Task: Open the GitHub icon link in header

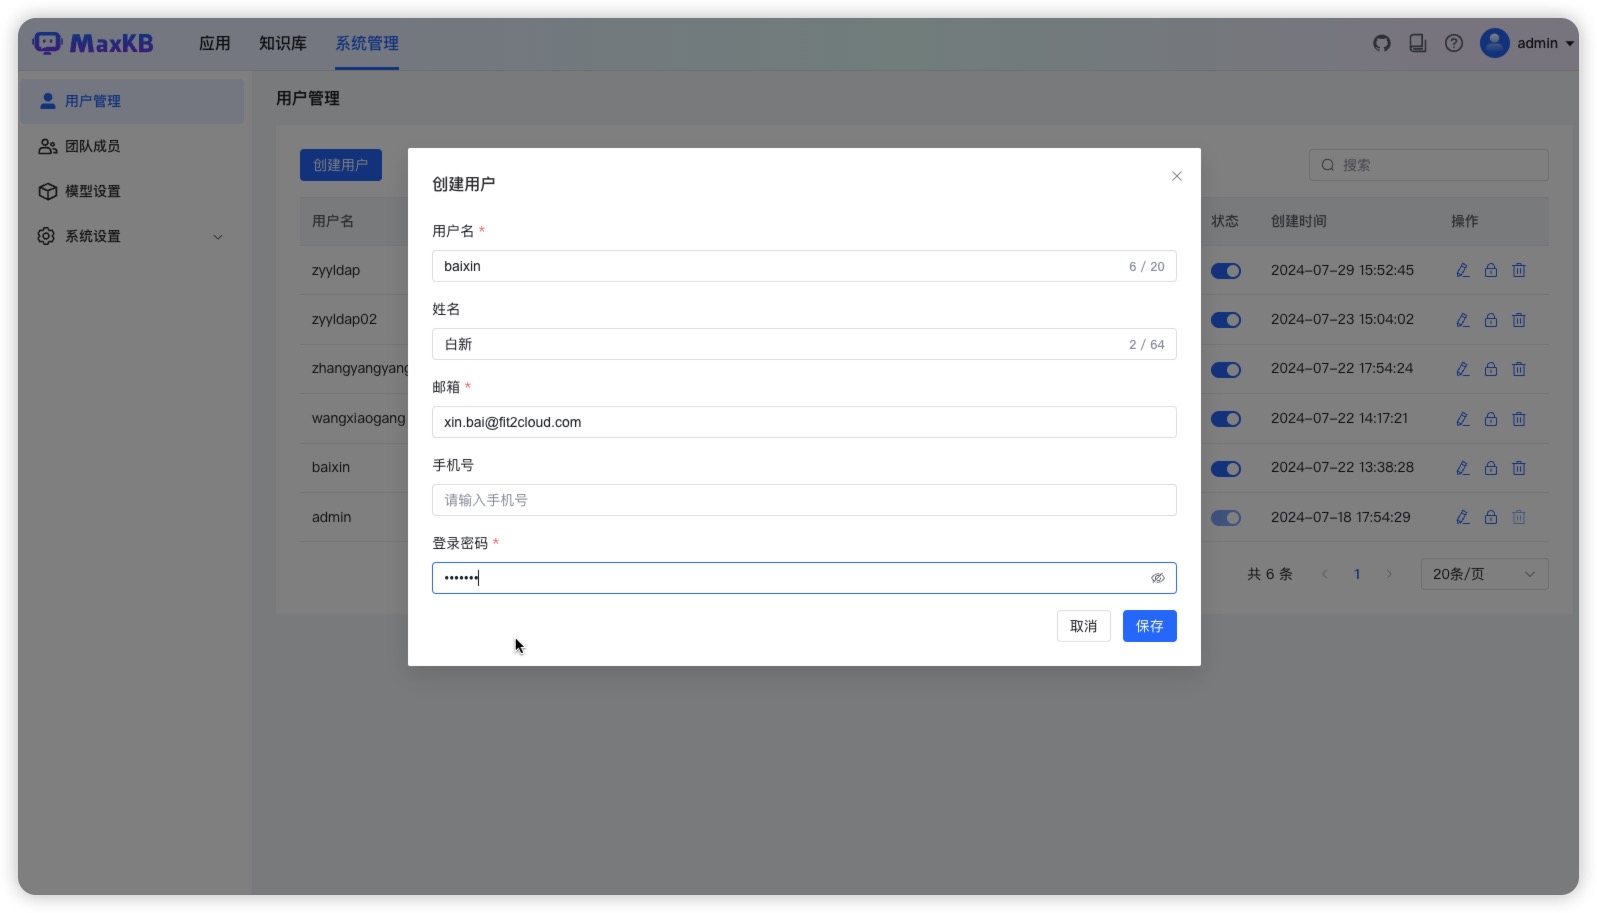Action: [x=1381, y=43]
